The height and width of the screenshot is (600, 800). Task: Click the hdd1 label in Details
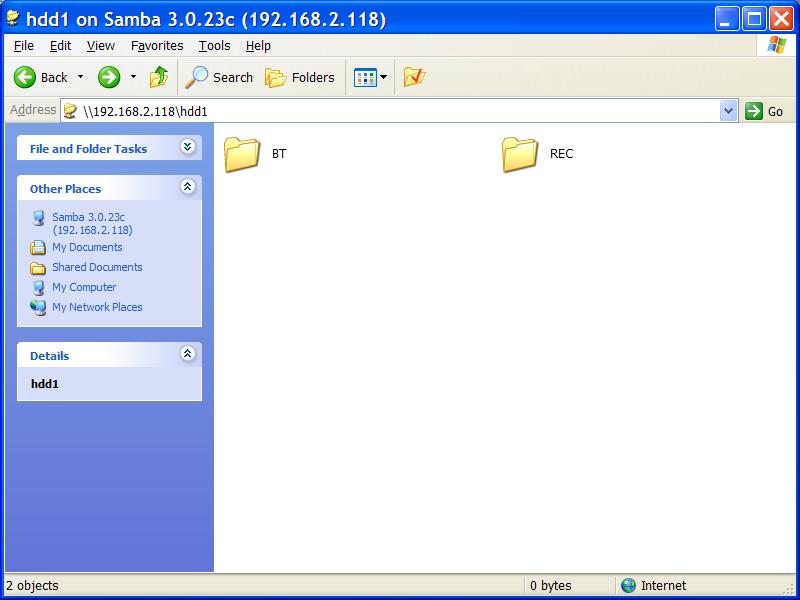[x=45, y=384]
